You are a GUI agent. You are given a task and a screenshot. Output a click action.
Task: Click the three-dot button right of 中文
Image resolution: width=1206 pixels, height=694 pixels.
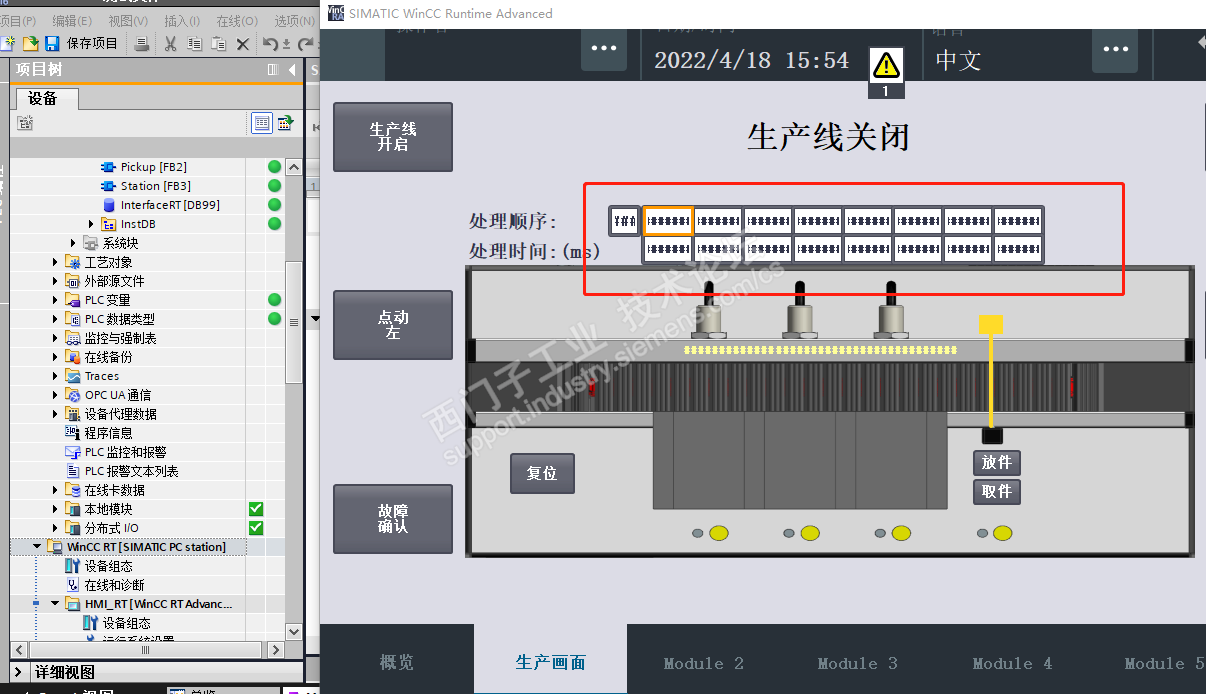(x=1115, y=49)
